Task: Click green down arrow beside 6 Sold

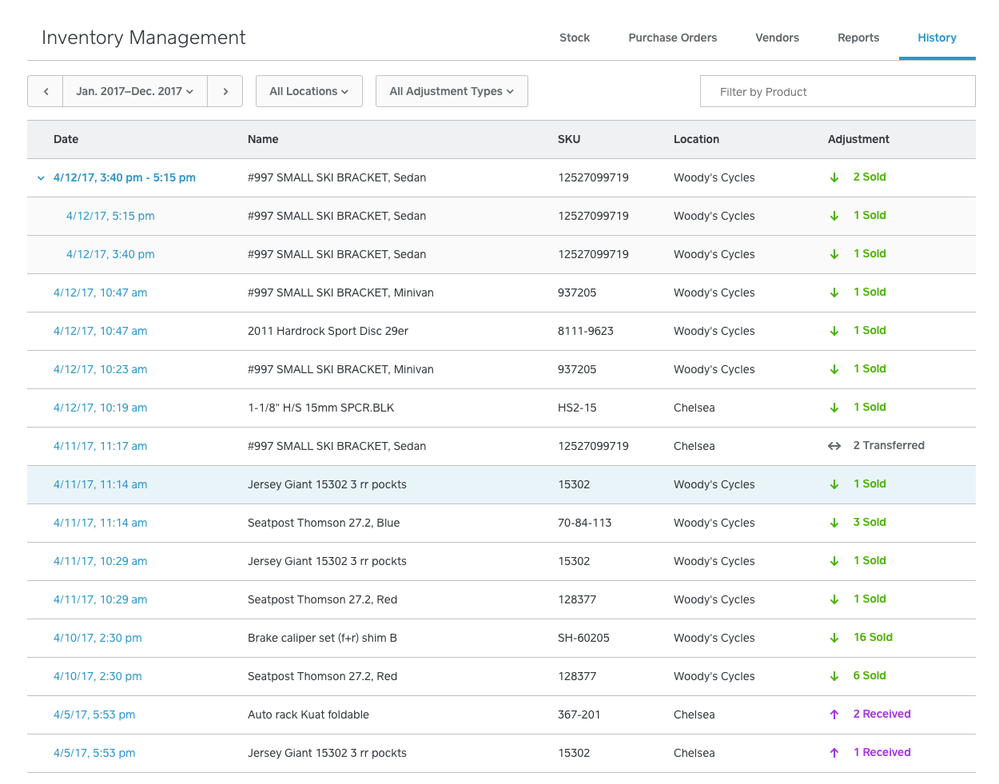Action: coord(834,676)
